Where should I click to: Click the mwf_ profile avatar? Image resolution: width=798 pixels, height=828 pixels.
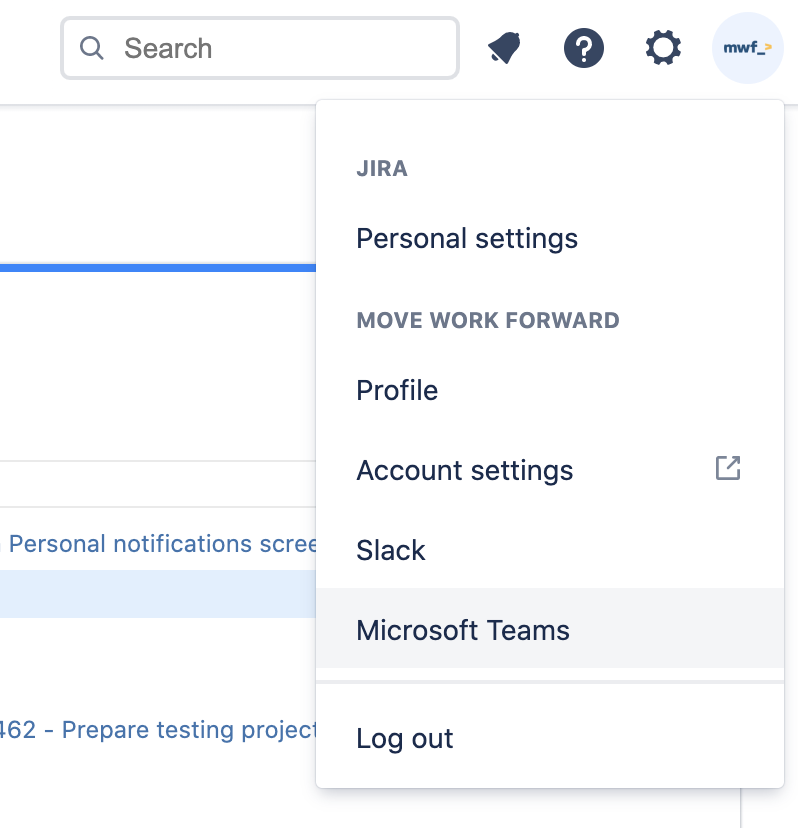coord(747,48)
